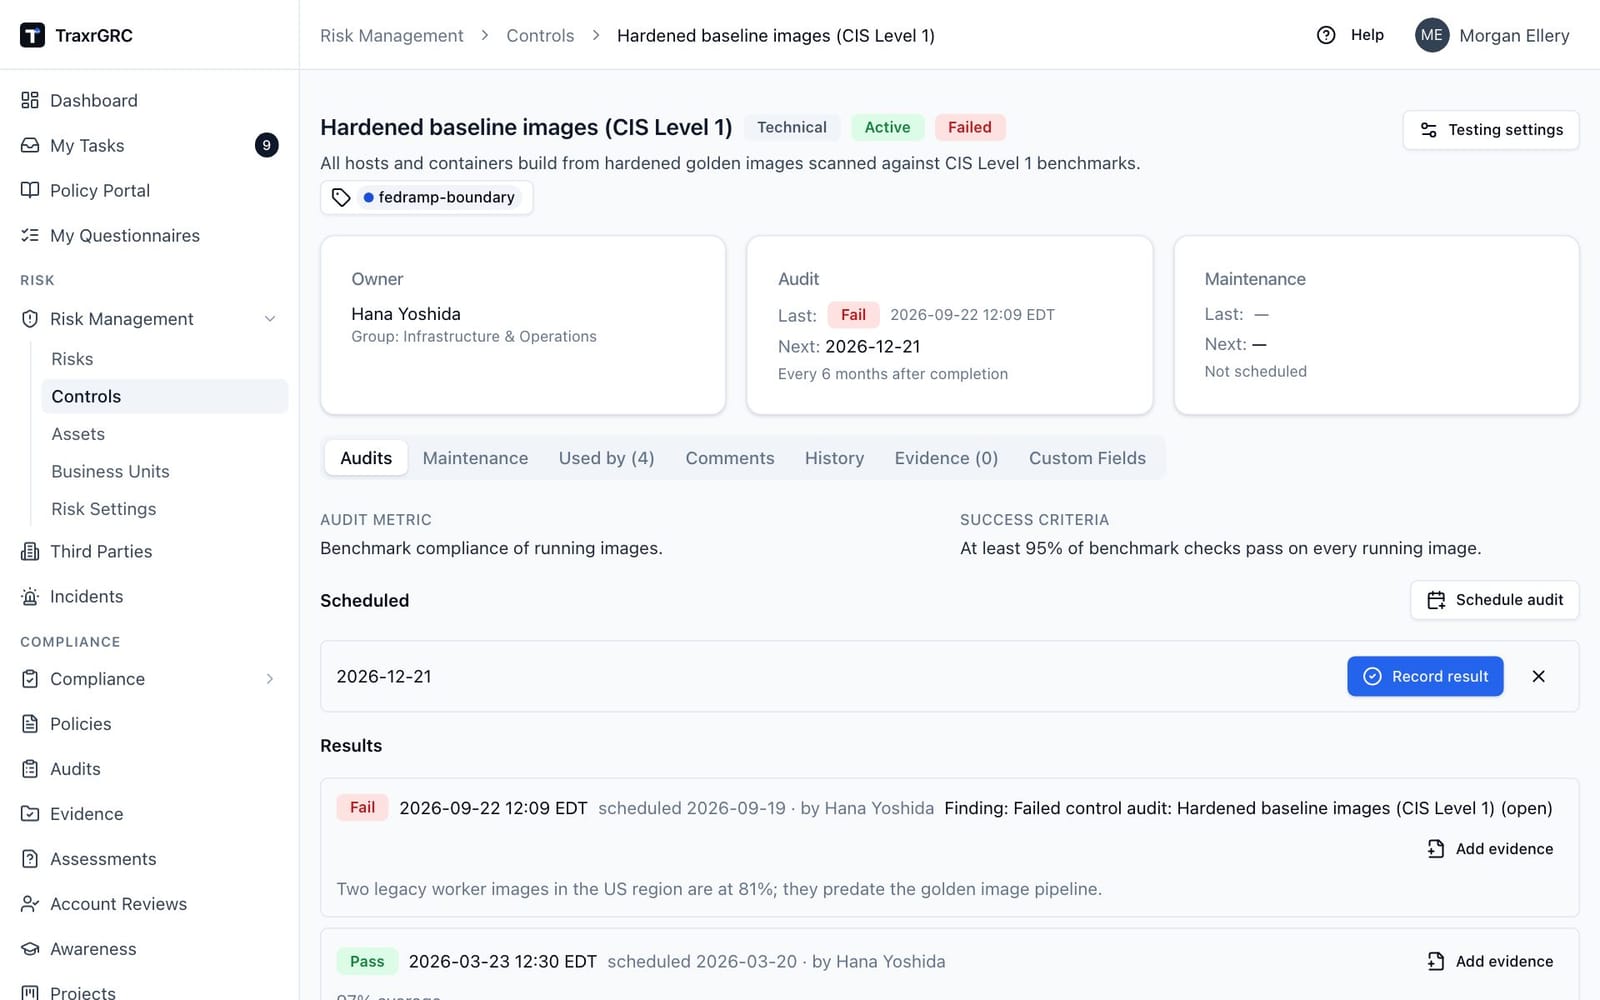The image size is (1600, 1000).
Task: Open the Evidence (0) tab
Action: tap(946, 458)
